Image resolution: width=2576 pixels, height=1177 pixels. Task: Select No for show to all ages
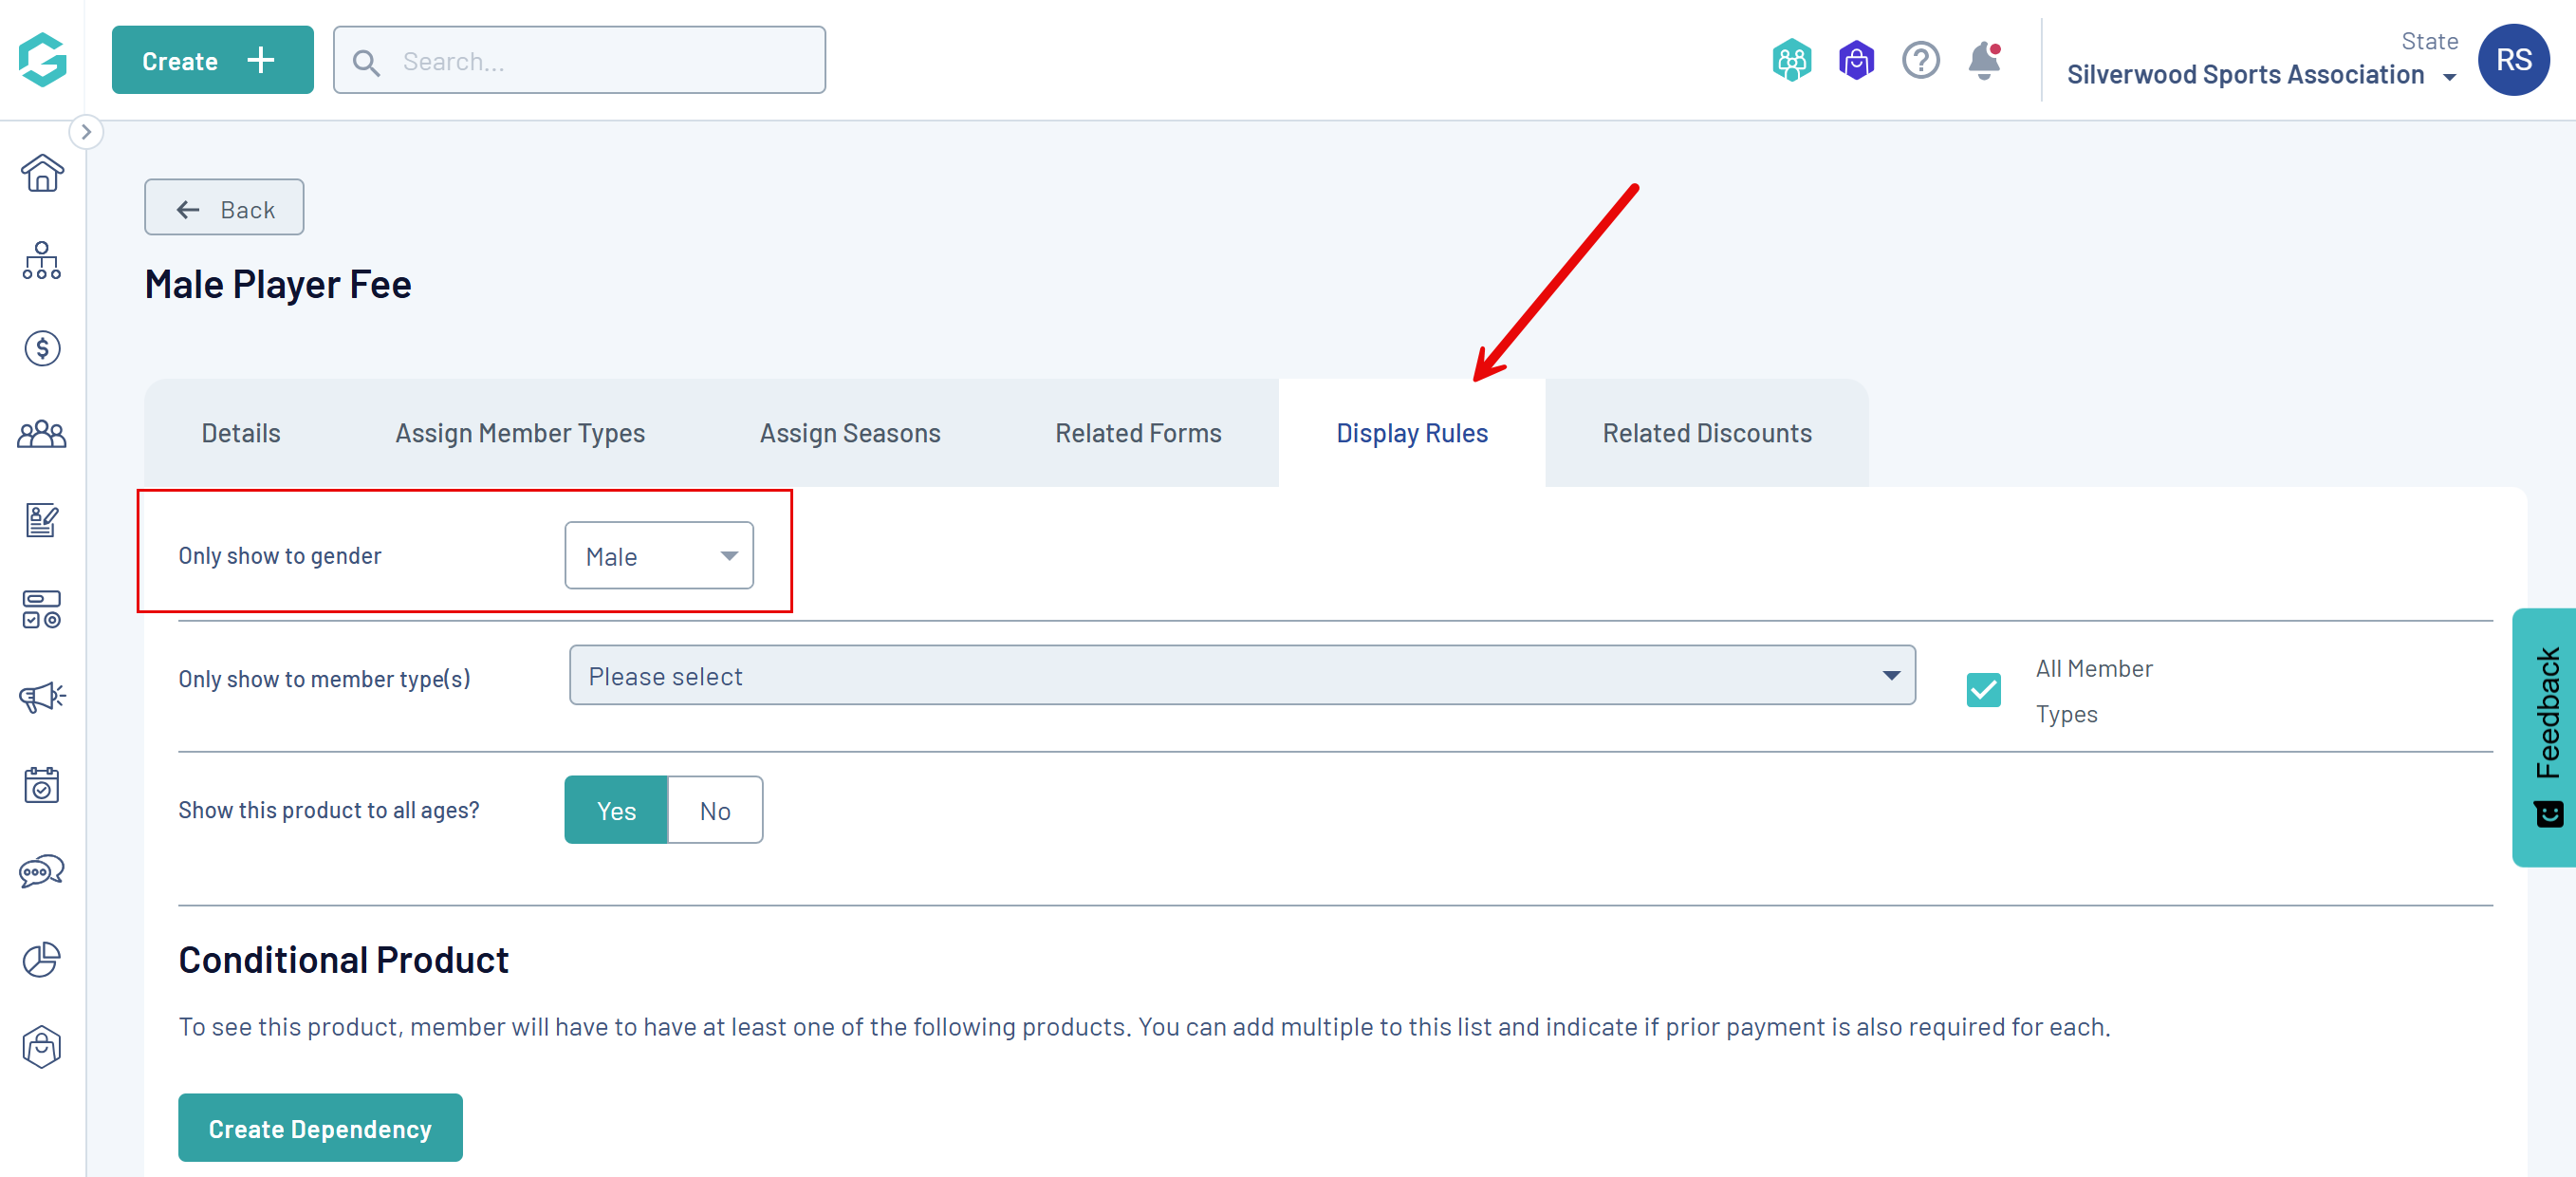click(715, 810)
